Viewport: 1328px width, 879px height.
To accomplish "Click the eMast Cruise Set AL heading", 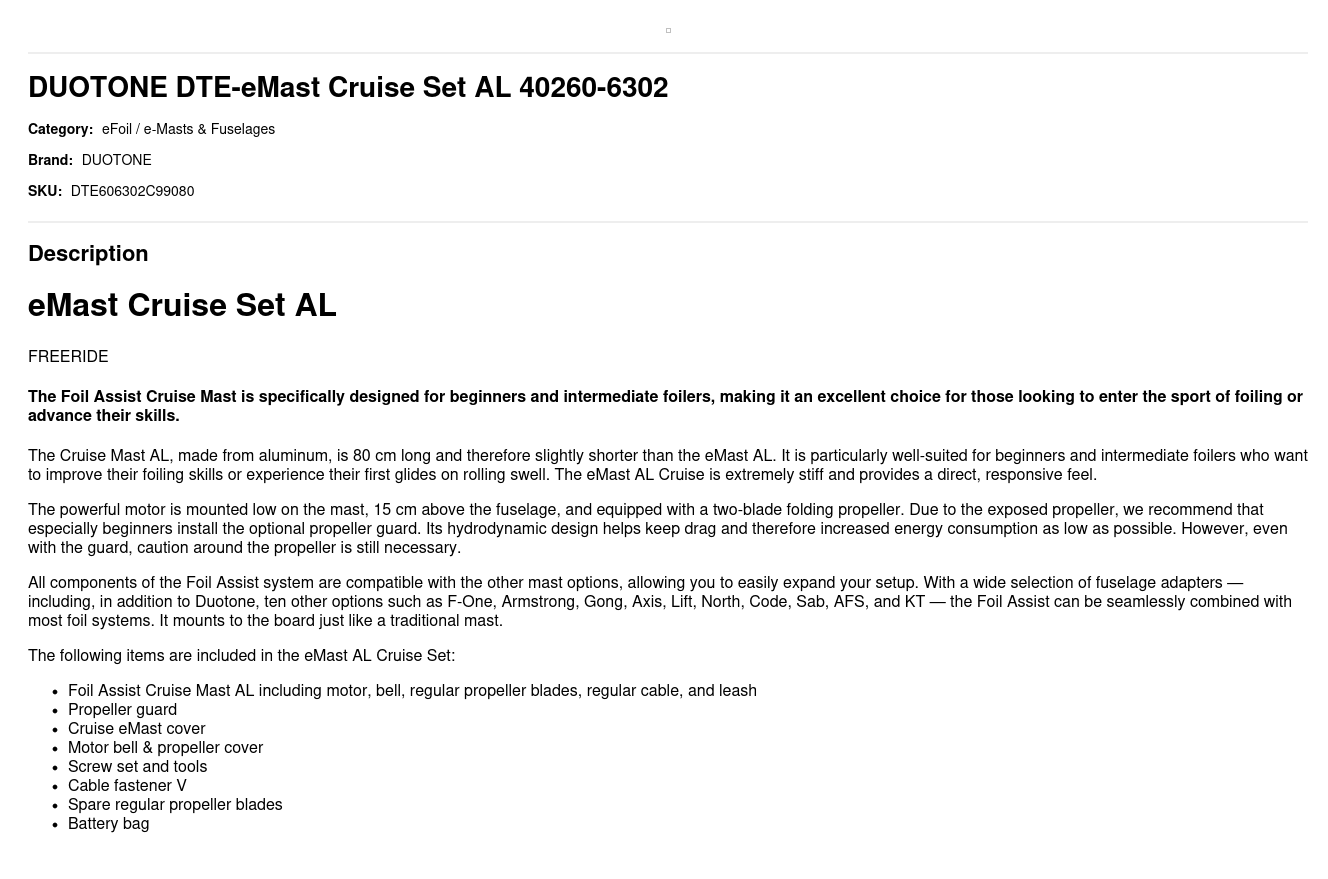I will click(x=182, y=306).
